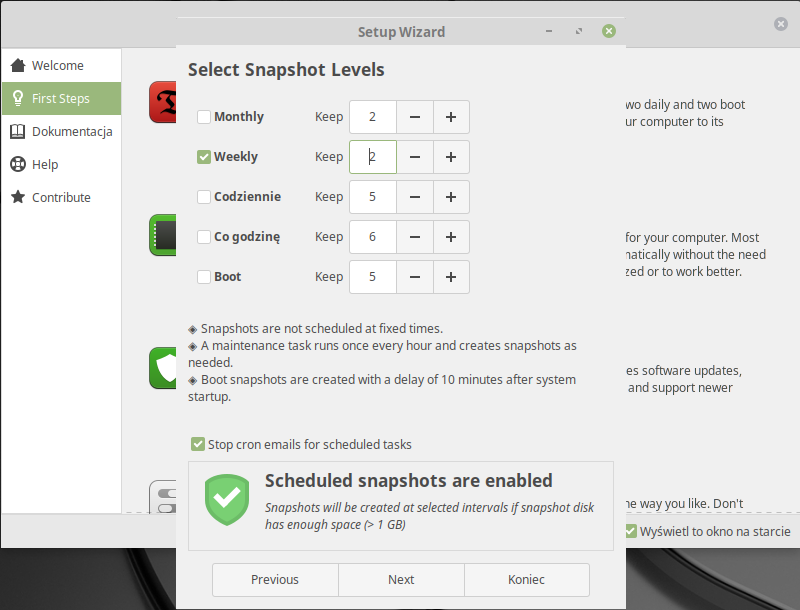The image size is (800, 610).
Task: Uncheck the Weekly snapshot level
Action: click(204, 157)
